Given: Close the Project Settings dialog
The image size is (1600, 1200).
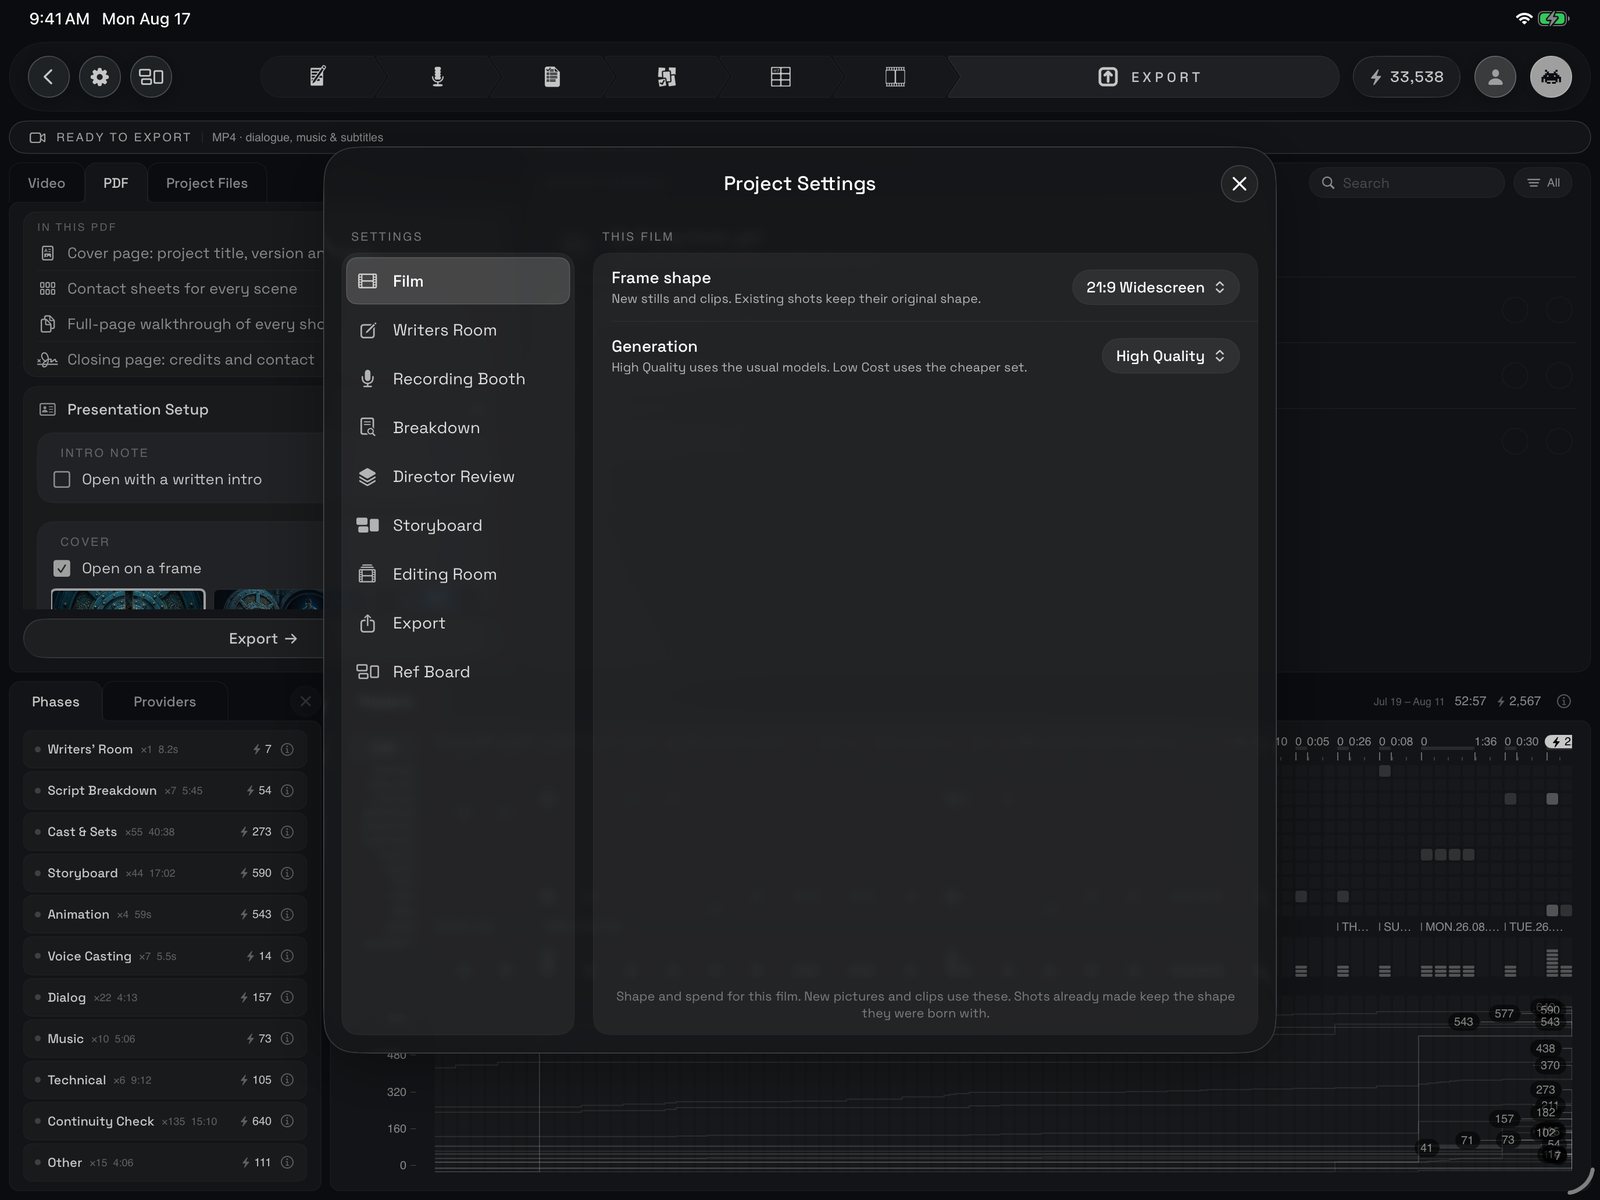Looking at the screenshot, I should [1239, 184].
